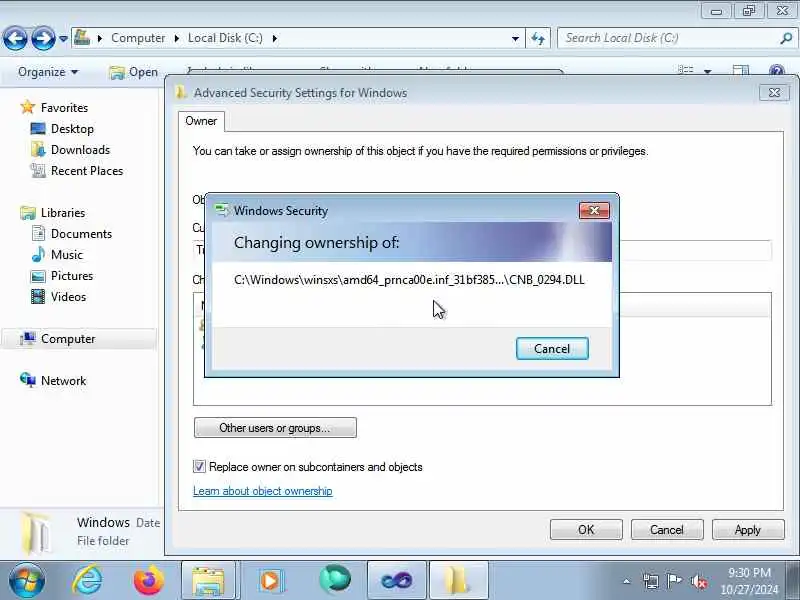The image size is (800, 600).
Task: Open network status tray icon
Action: click(x=651, y=581)
